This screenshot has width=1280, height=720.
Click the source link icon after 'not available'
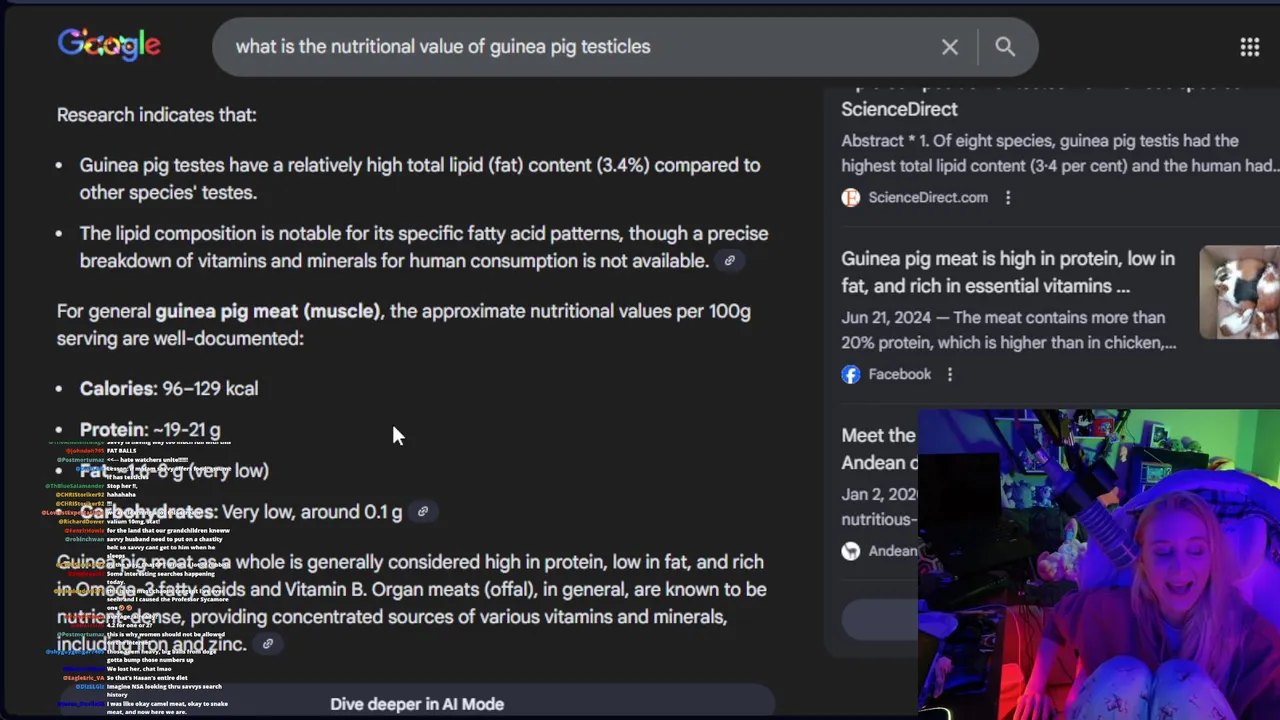(730, 261)
